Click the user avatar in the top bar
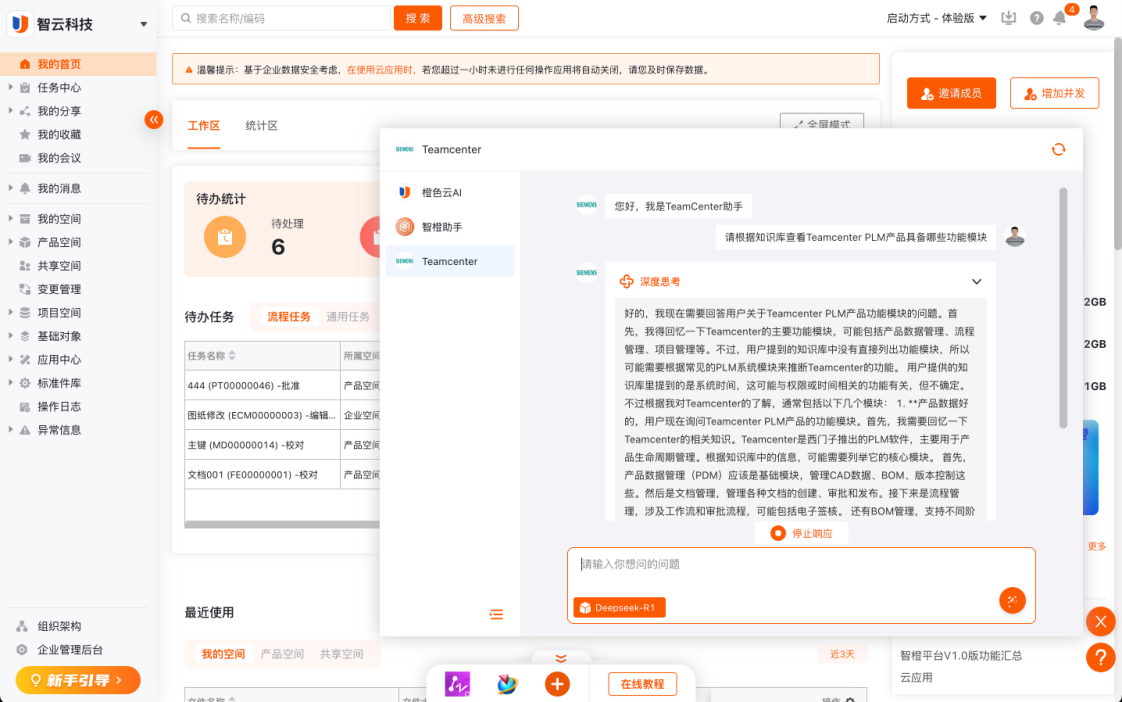 (1093, 18)
